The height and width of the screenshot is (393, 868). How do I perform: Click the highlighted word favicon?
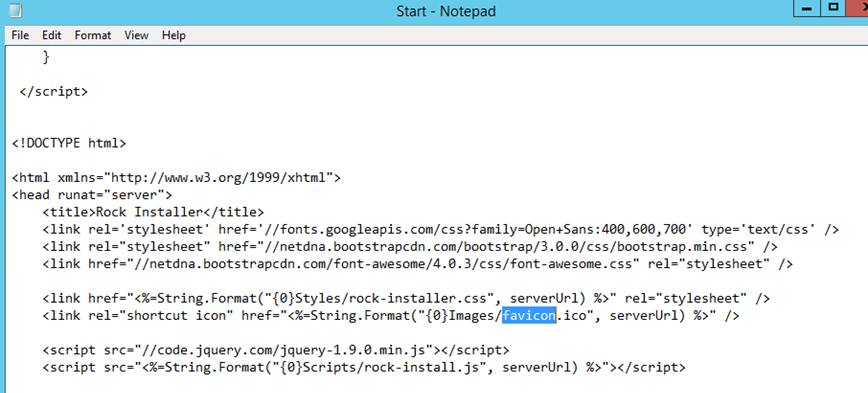(529, 316)
